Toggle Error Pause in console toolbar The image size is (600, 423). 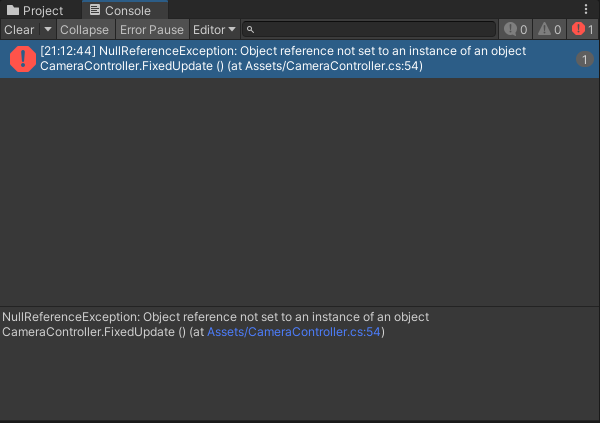(x=152, y=30)
